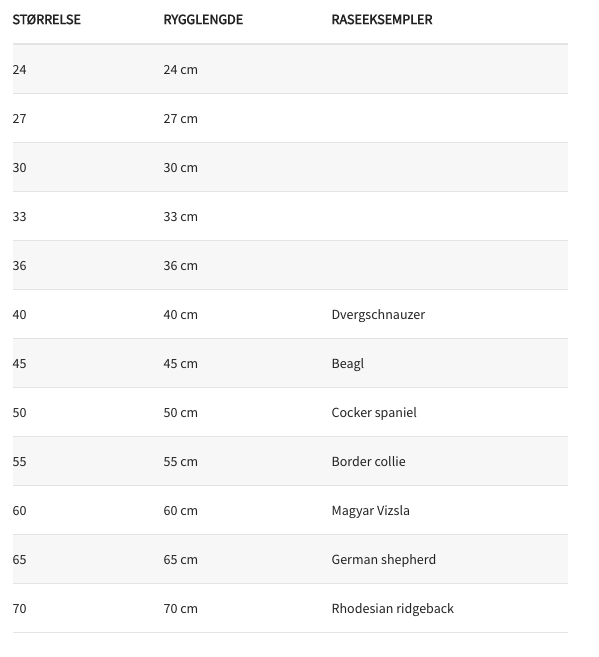Click the Dvergschnauzer breed text
The image size is (599, 657).
tap(378, 315)
